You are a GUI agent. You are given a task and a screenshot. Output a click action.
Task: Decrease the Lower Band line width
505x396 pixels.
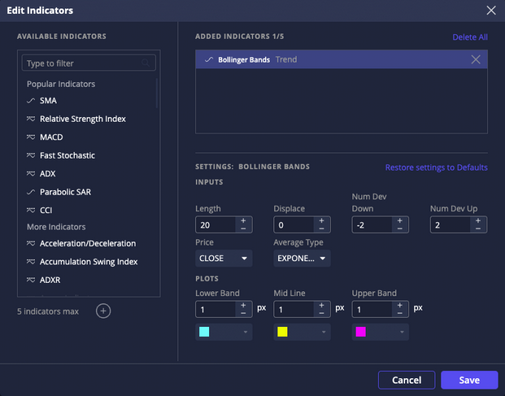click(x=243, y=313)
